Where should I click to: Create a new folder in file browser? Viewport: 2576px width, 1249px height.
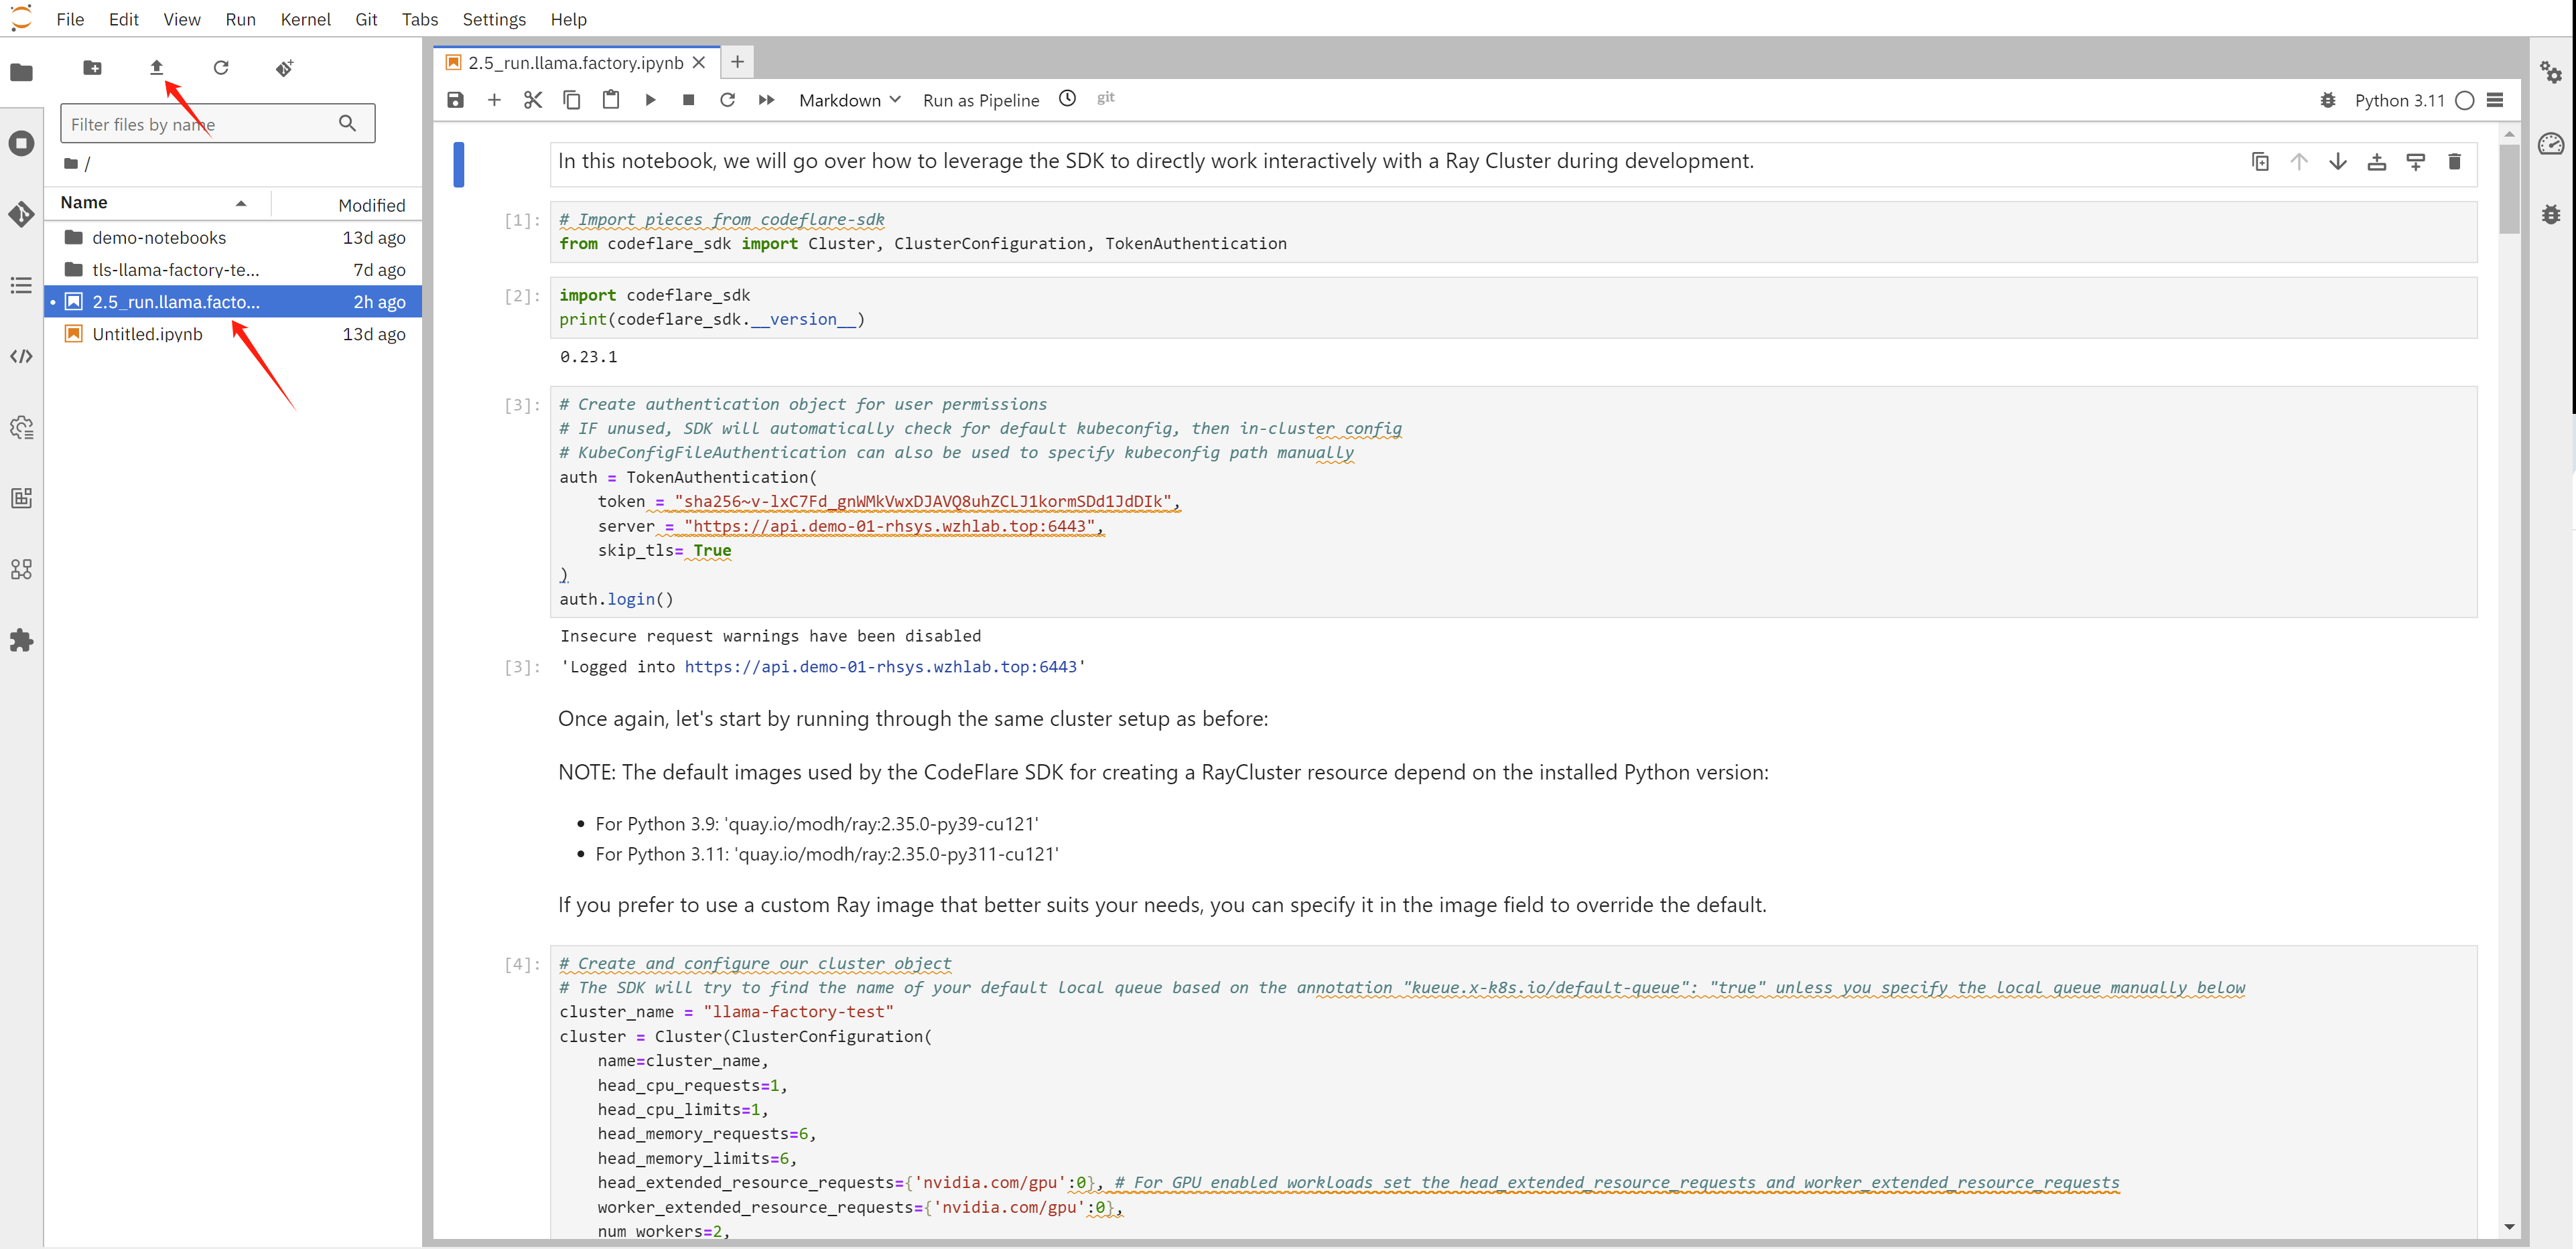point(92,67)
